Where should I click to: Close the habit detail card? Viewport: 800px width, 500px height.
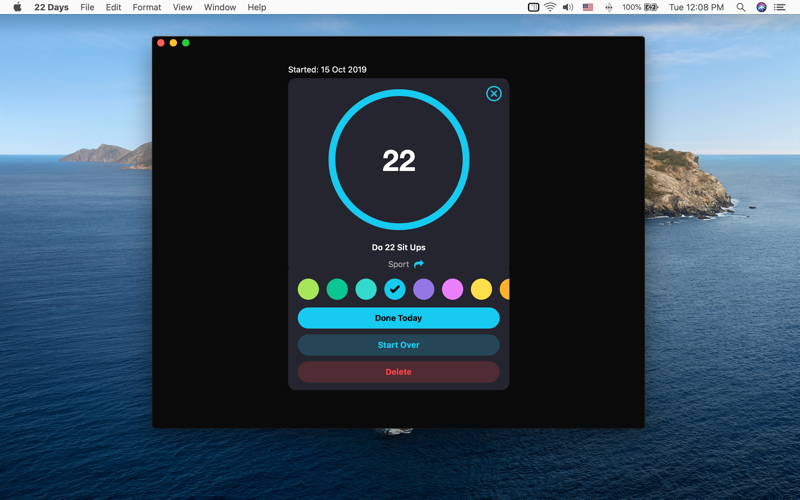(x=493, y=93)
